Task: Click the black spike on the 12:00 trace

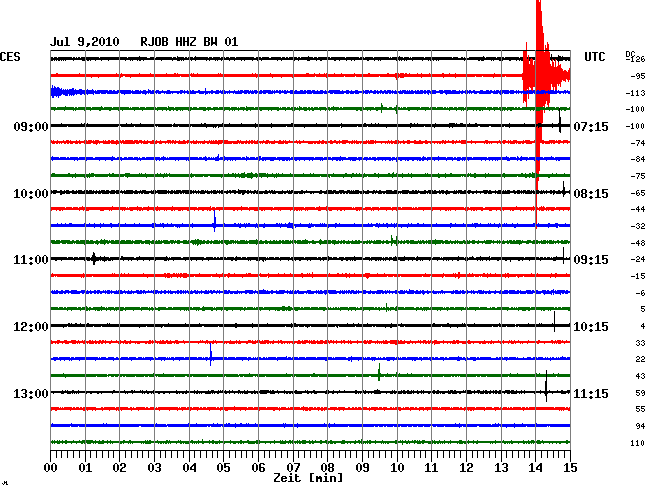Action: [x=554, y=322]
